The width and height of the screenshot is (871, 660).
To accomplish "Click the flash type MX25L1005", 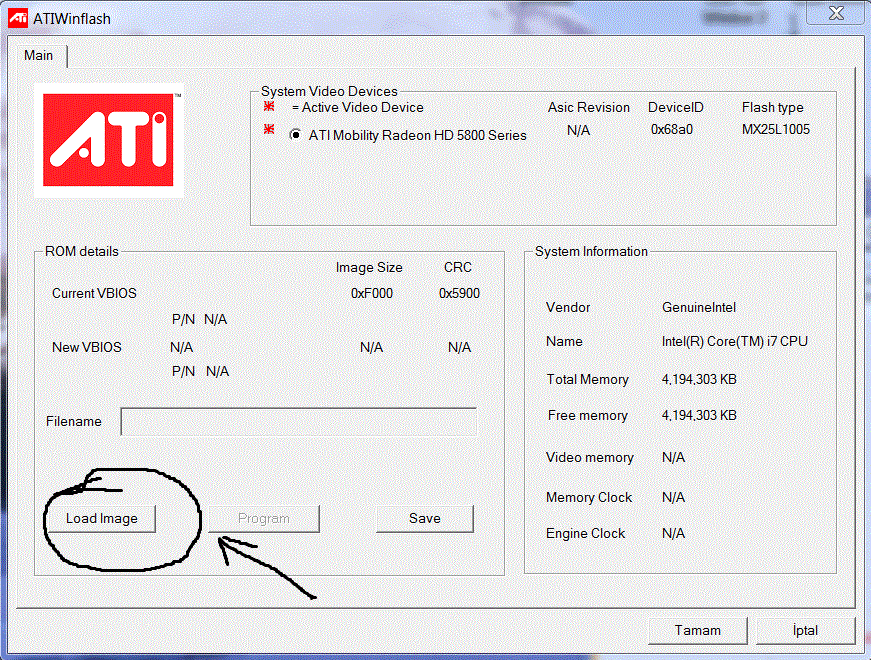I will [776, 129].
